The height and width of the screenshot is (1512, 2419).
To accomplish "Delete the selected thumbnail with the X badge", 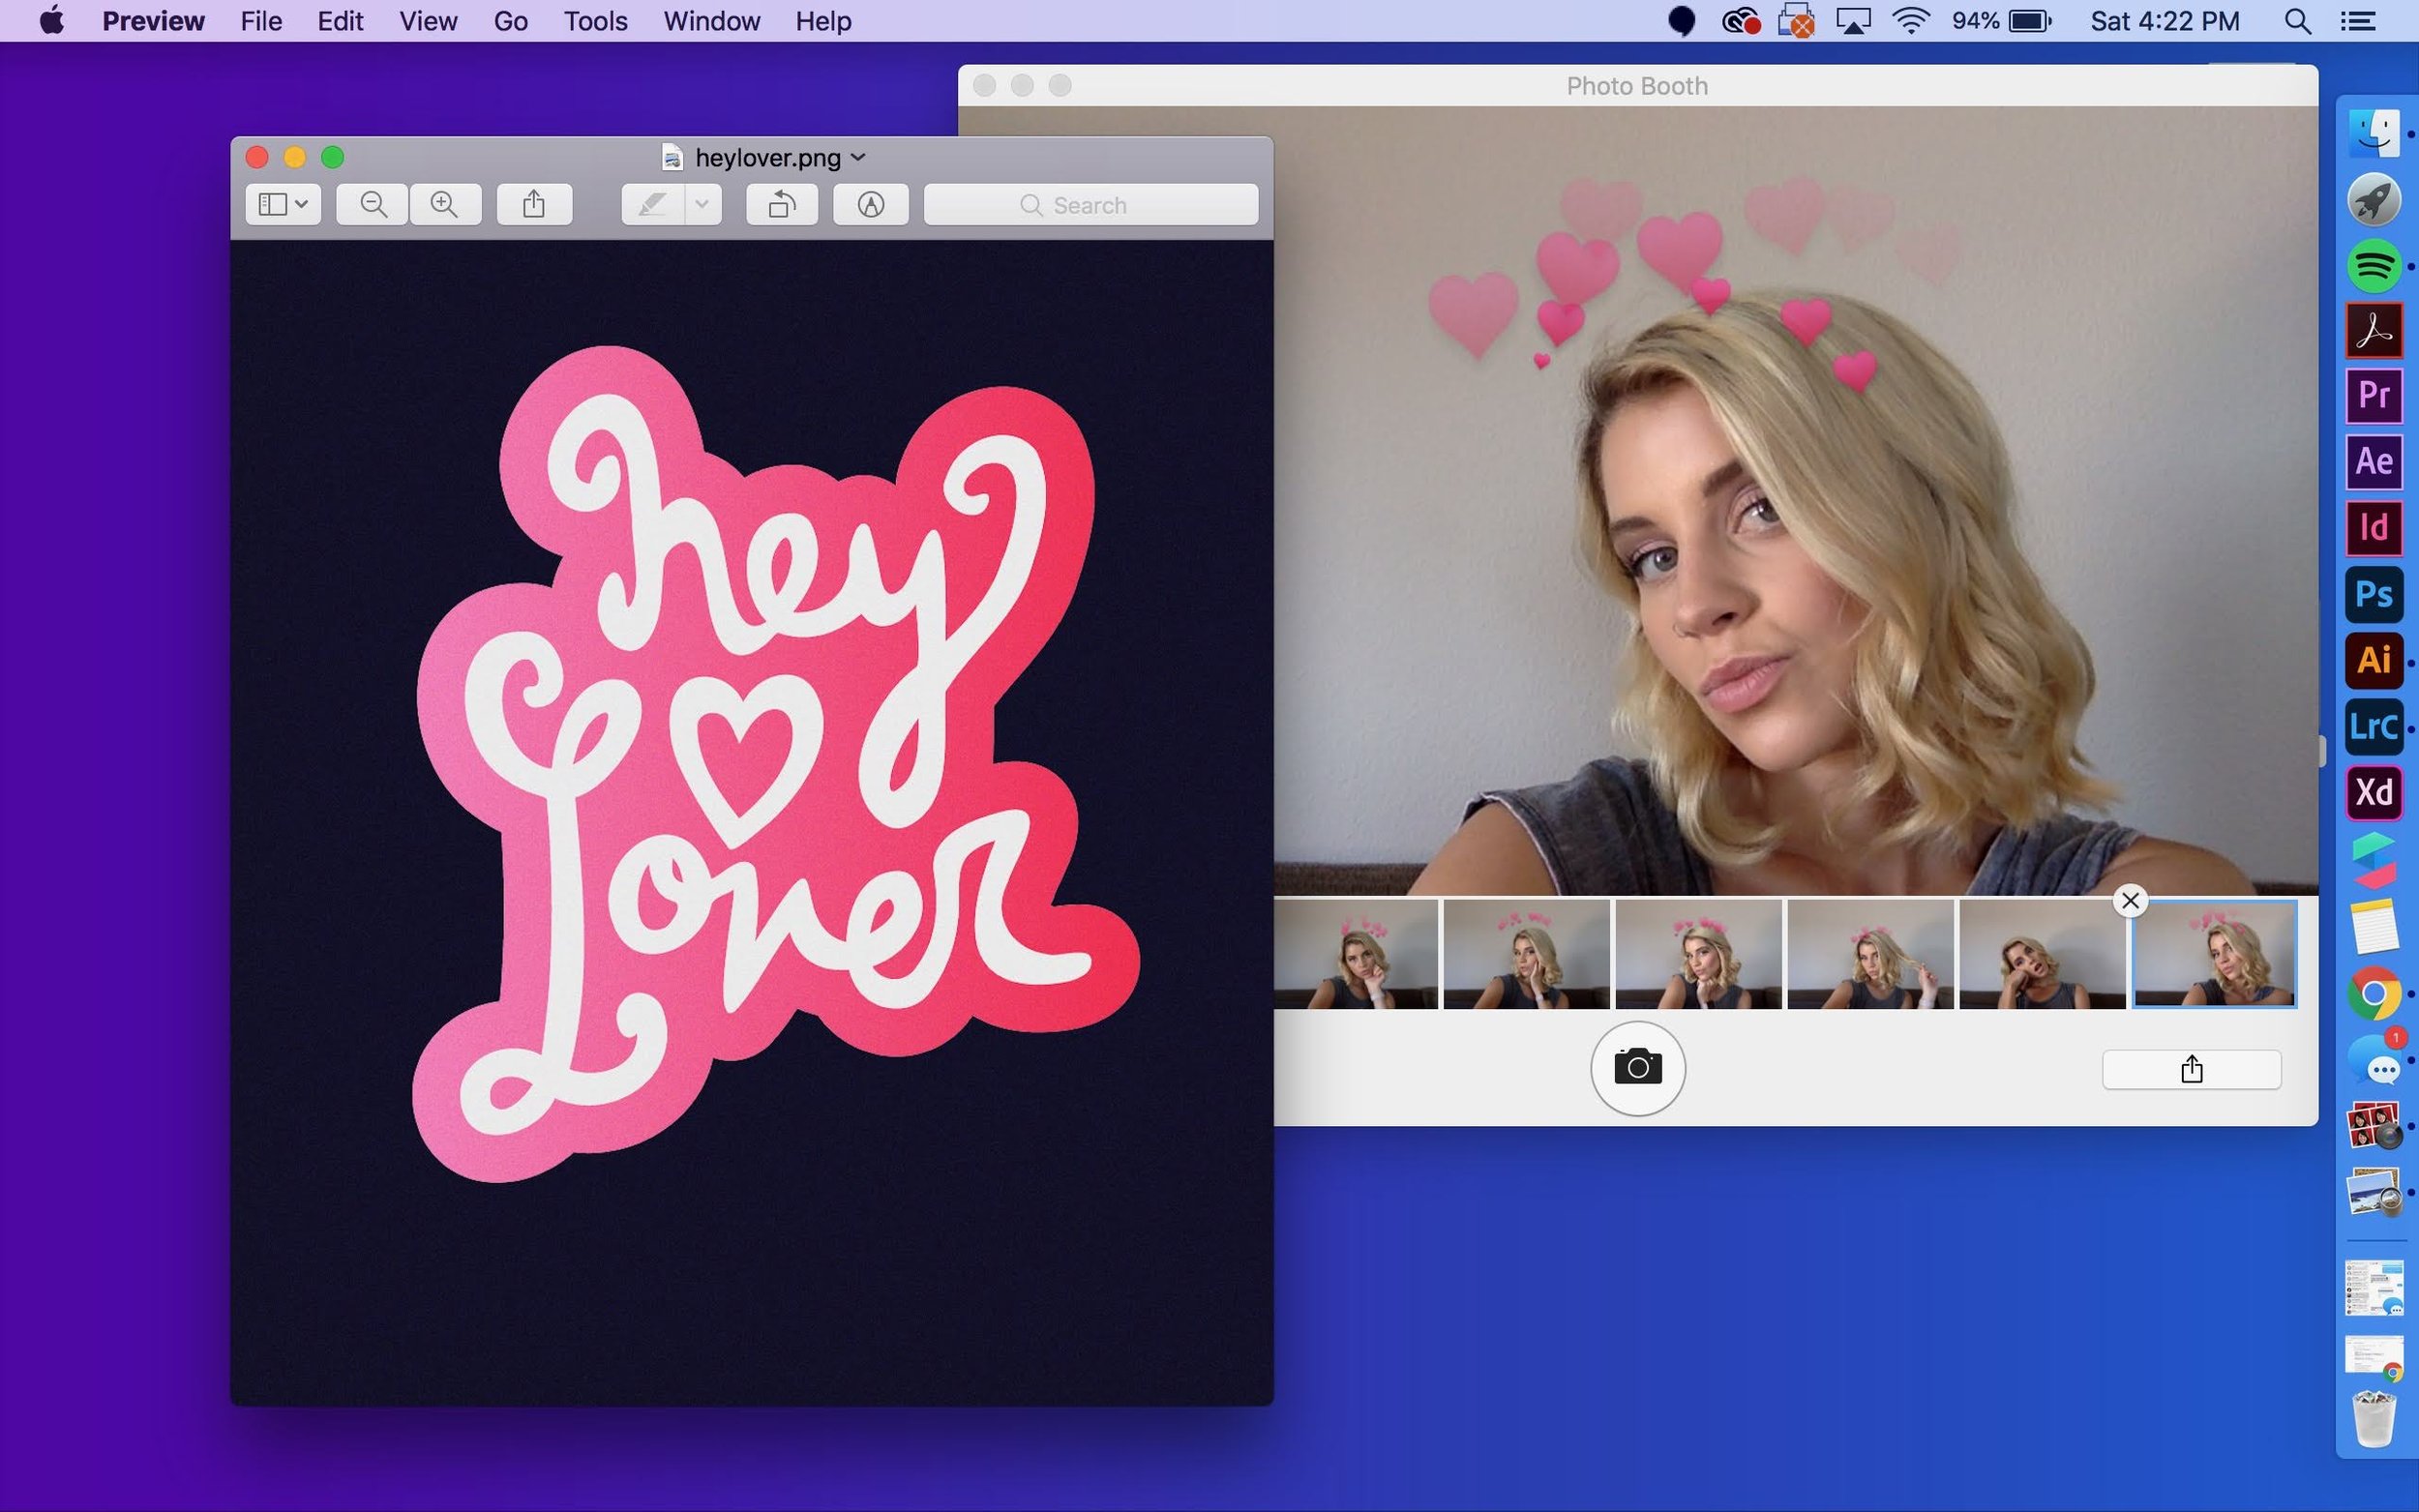I will [x=2129, y=901].
